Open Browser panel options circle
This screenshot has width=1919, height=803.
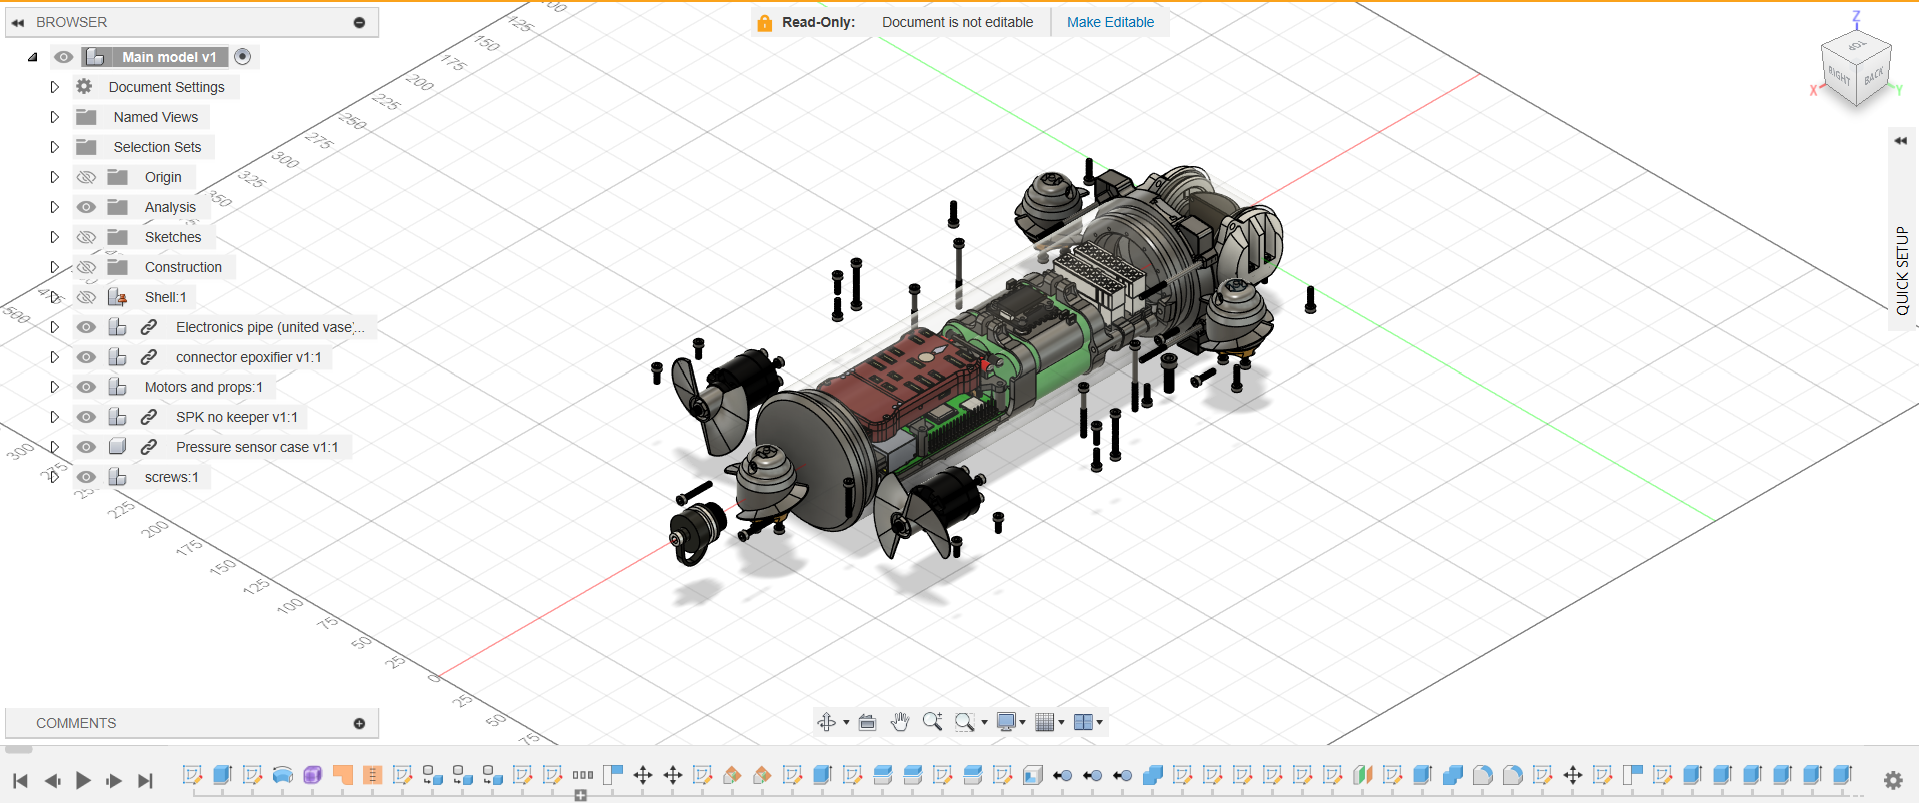click(359, 22)
